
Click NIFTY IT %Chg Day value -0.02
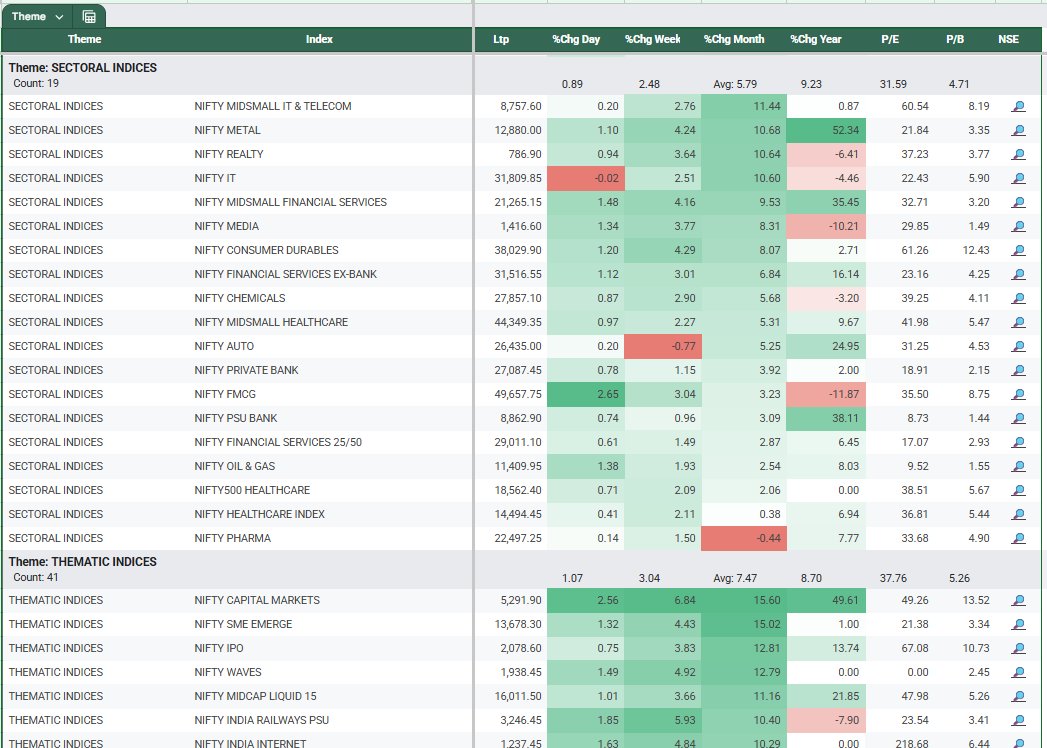tap(586, 178)
